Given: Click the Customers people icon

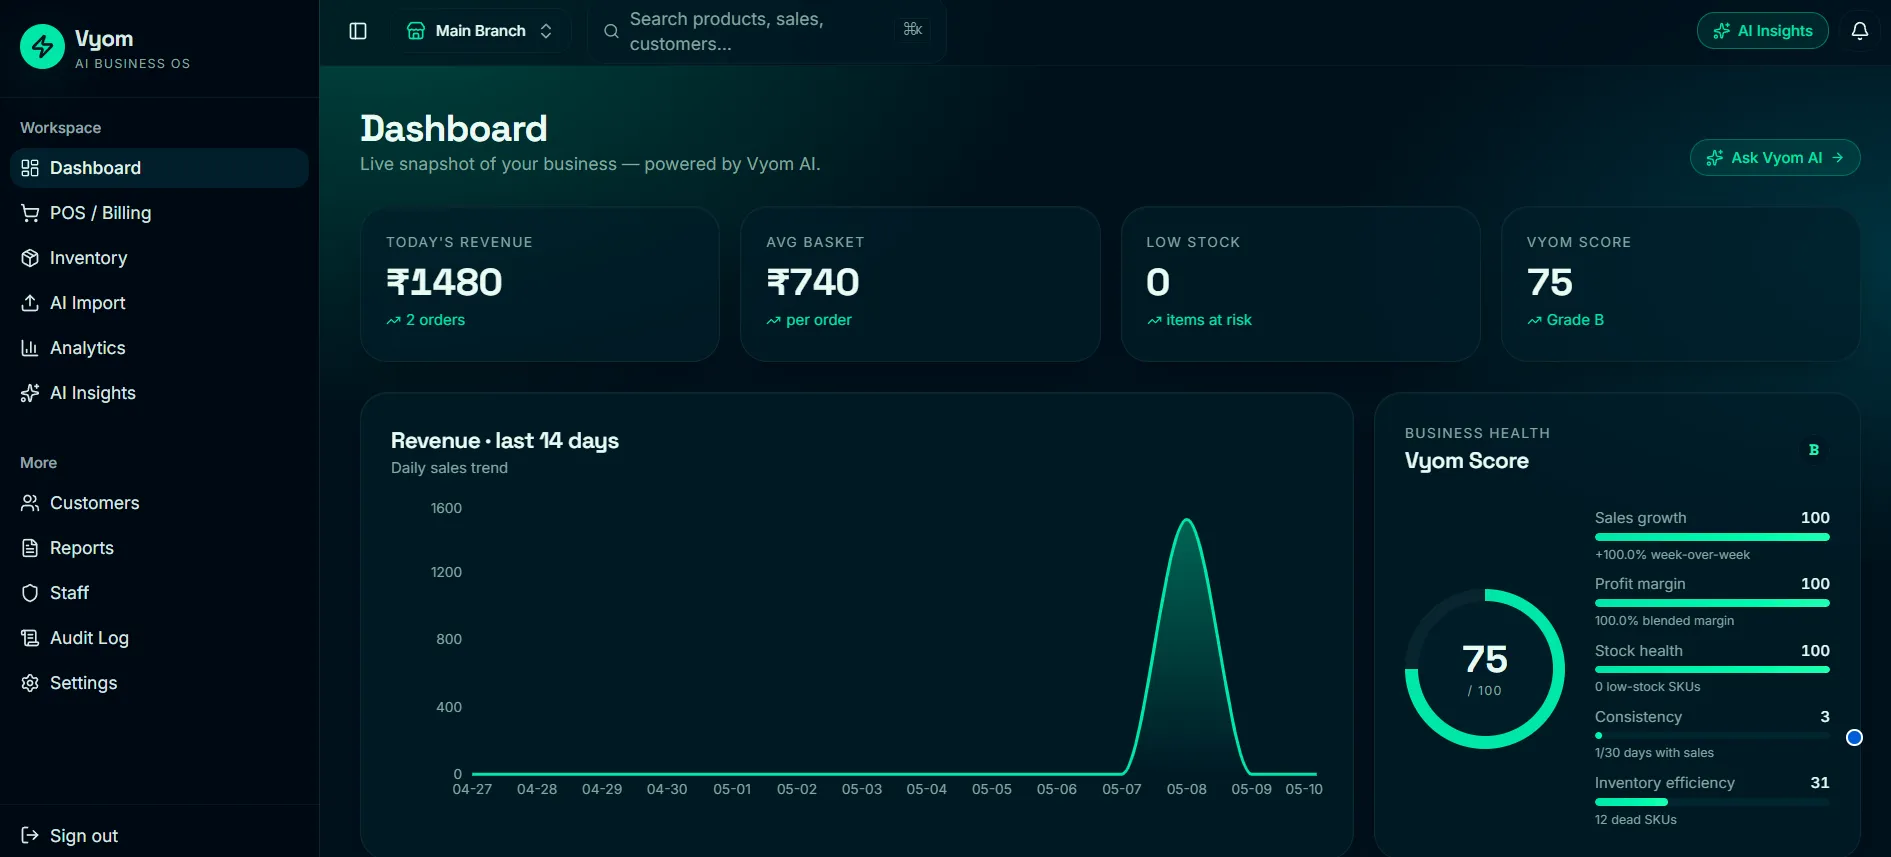Looking at the screenshot, I should coord(30,503).
